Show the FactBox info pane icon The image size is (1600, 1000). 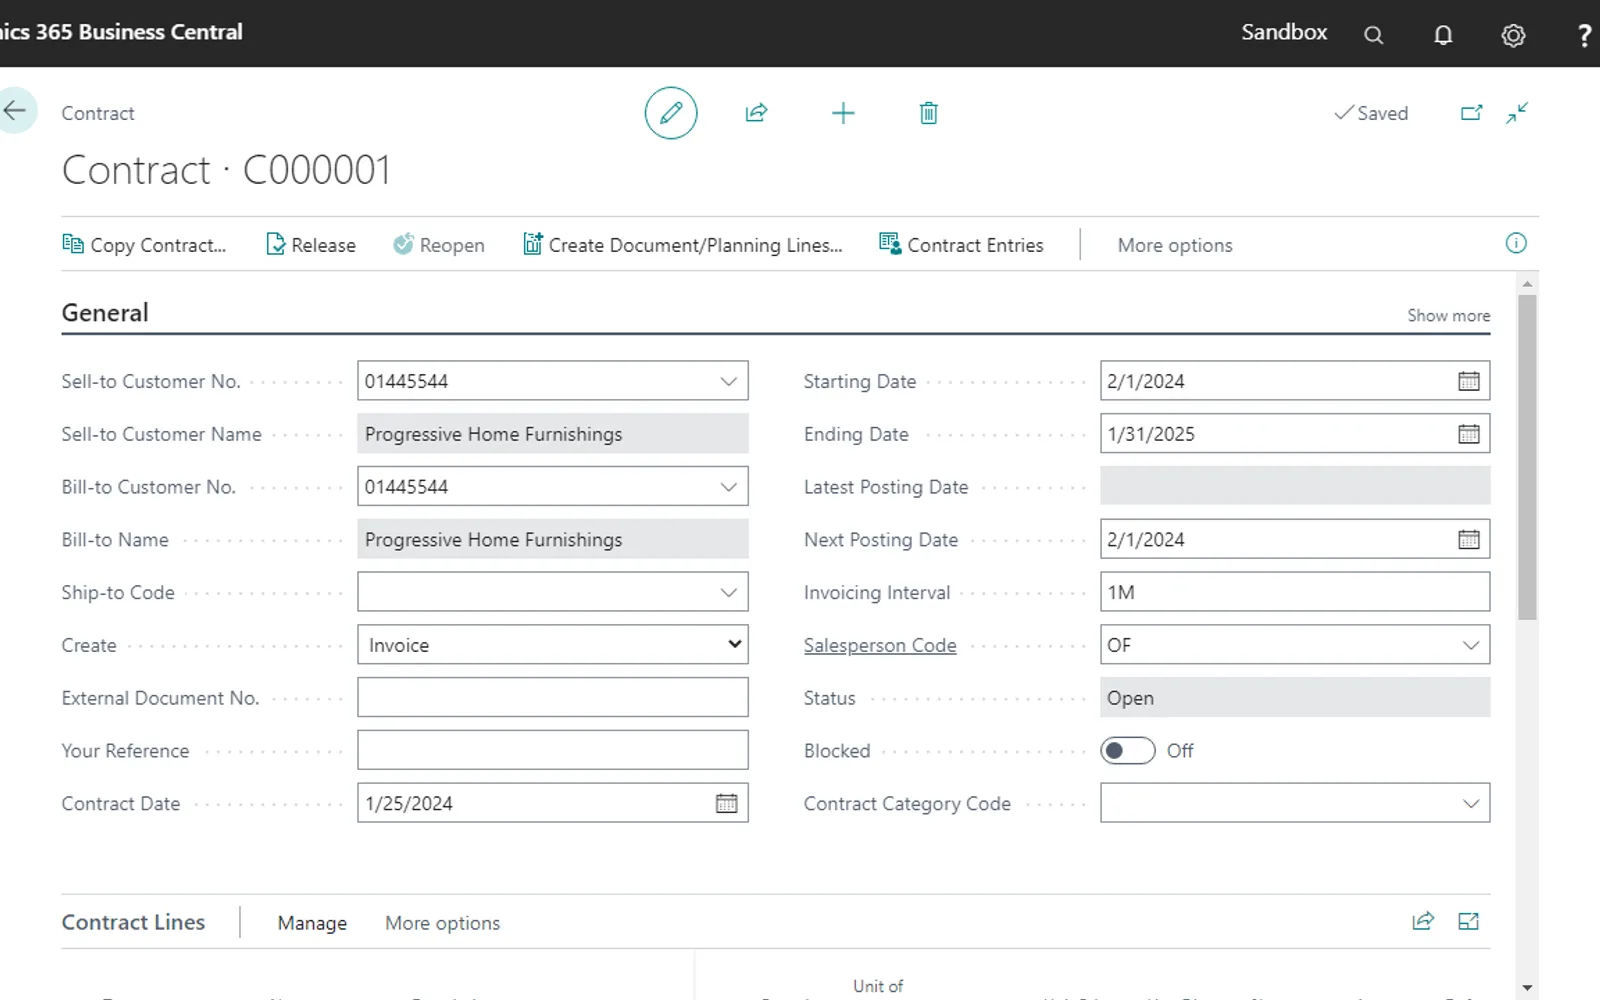tap(1516, 243)
